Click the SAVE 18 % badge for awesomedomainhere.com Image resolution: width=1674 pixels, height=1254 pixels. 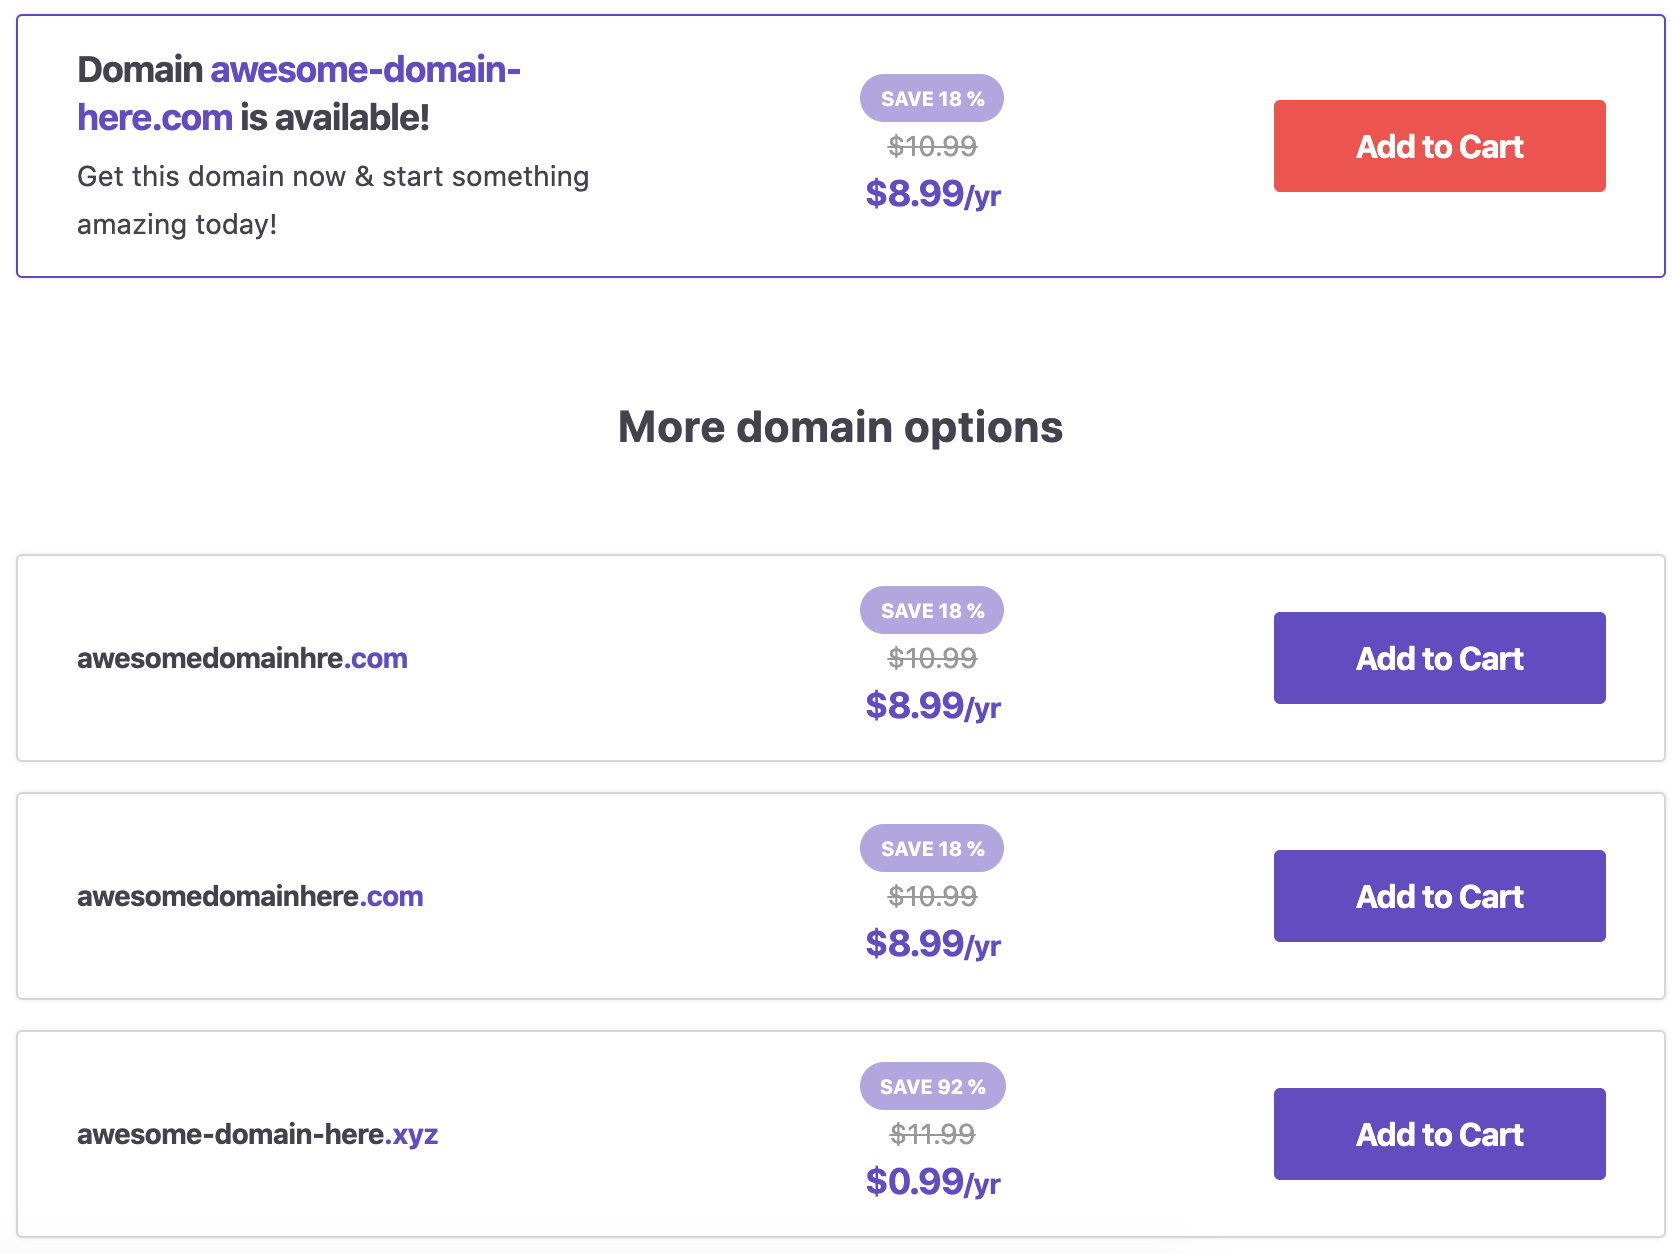(932, 848)
